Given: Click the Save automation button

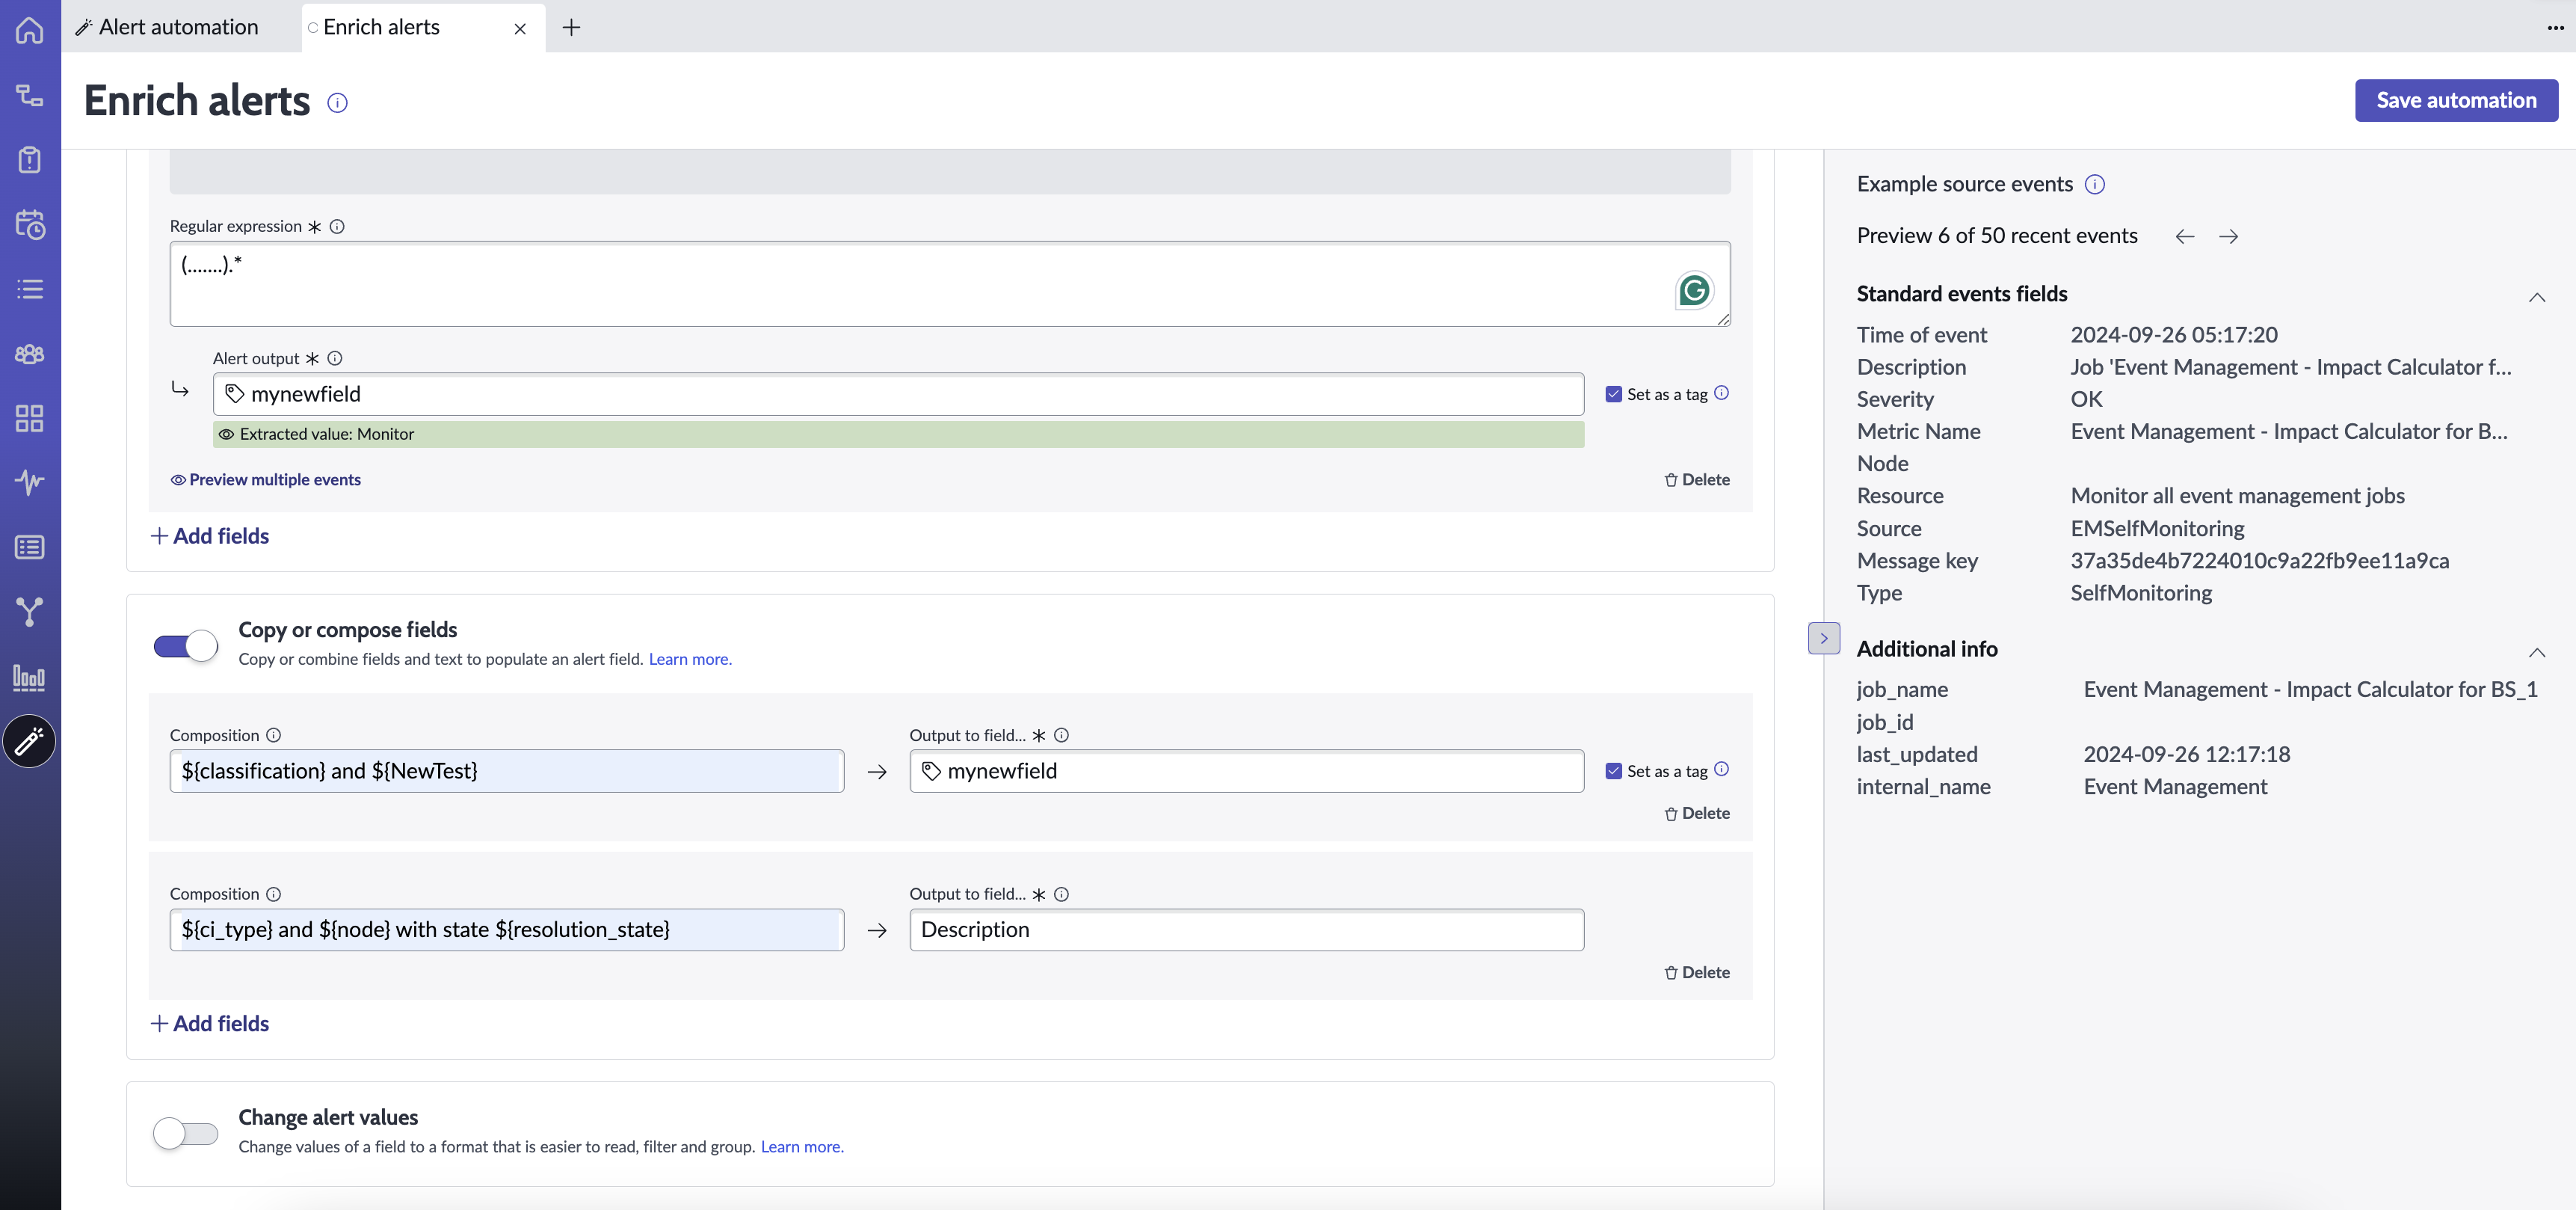Looking at the screenshot, I should 2456,100.
